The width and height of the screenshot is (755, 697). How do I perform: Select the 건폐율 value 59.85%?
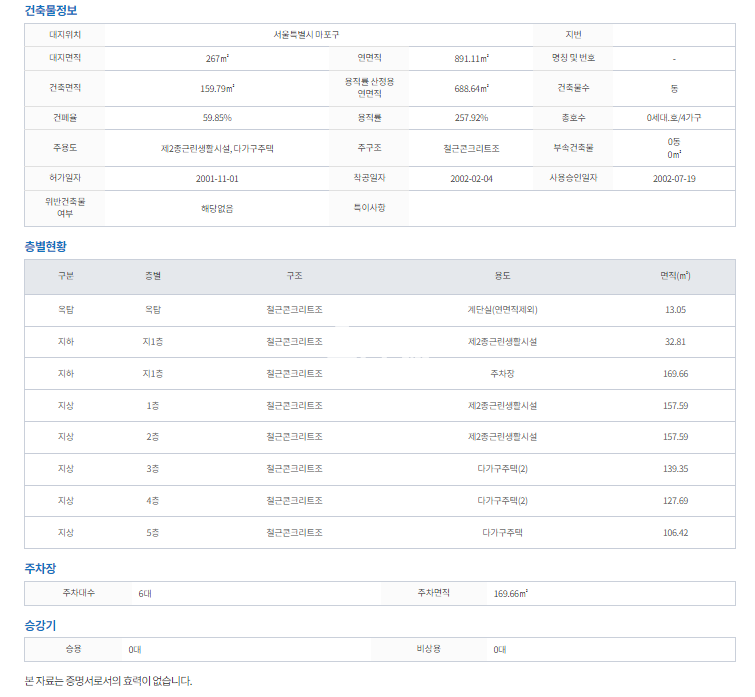tap(217, 118)
